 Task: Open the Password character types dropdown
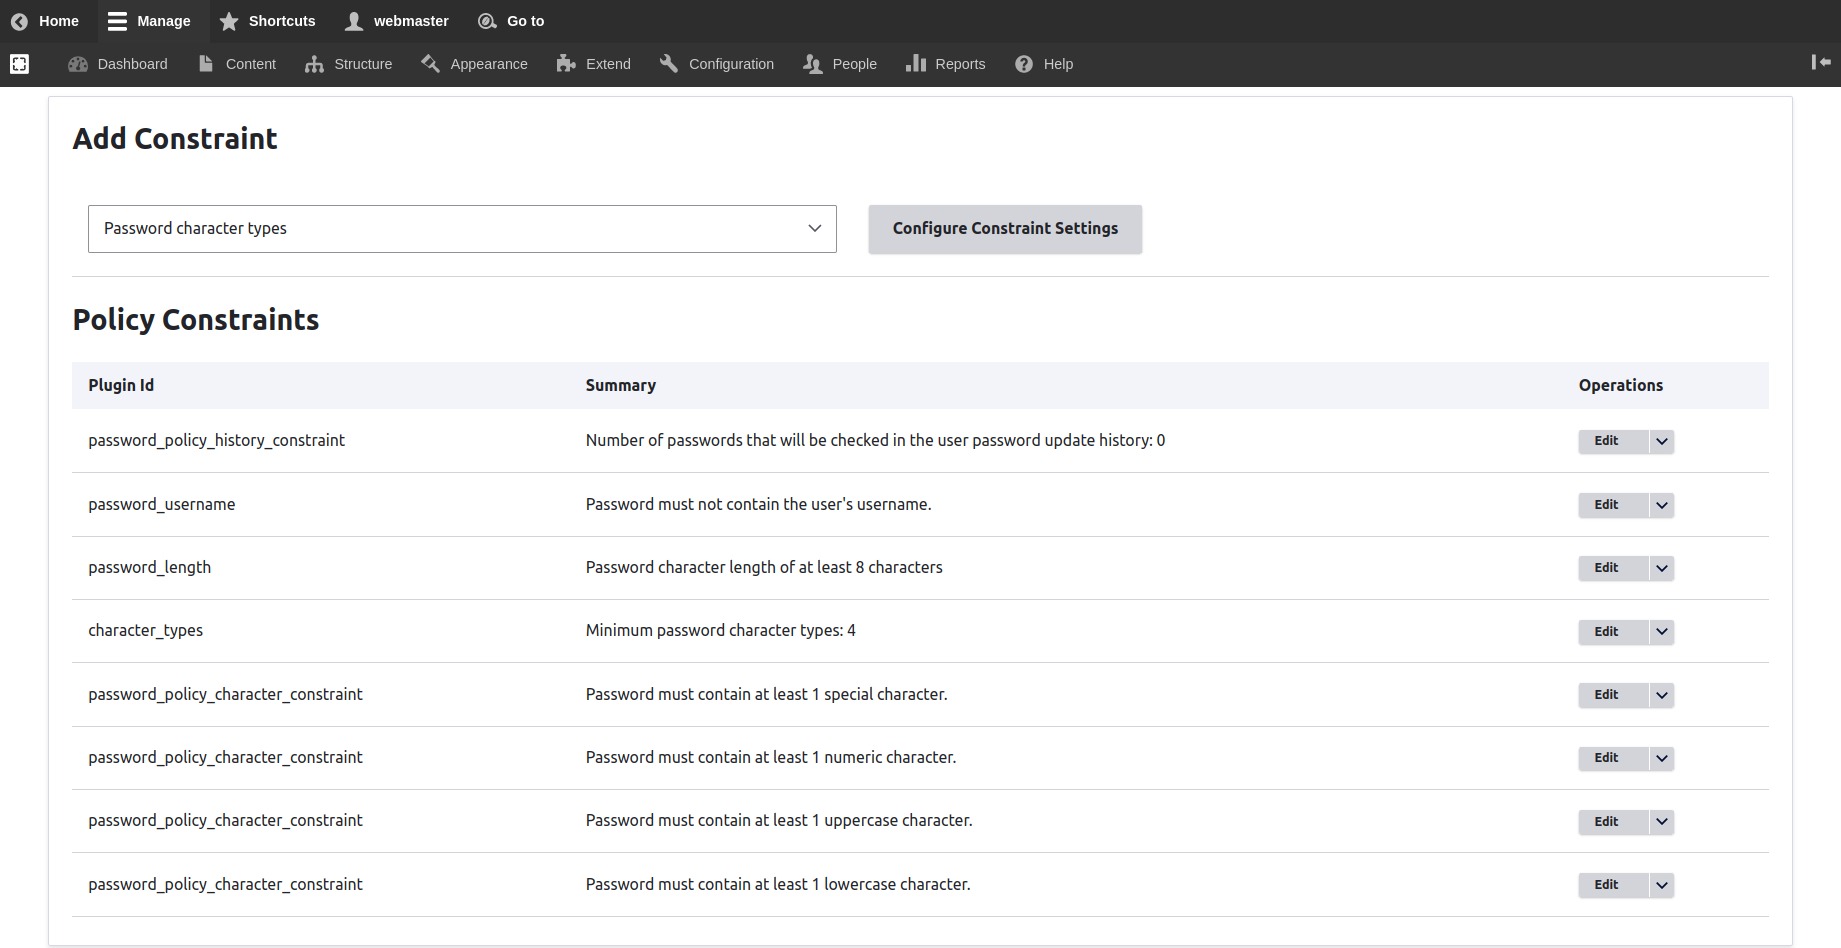462,229
